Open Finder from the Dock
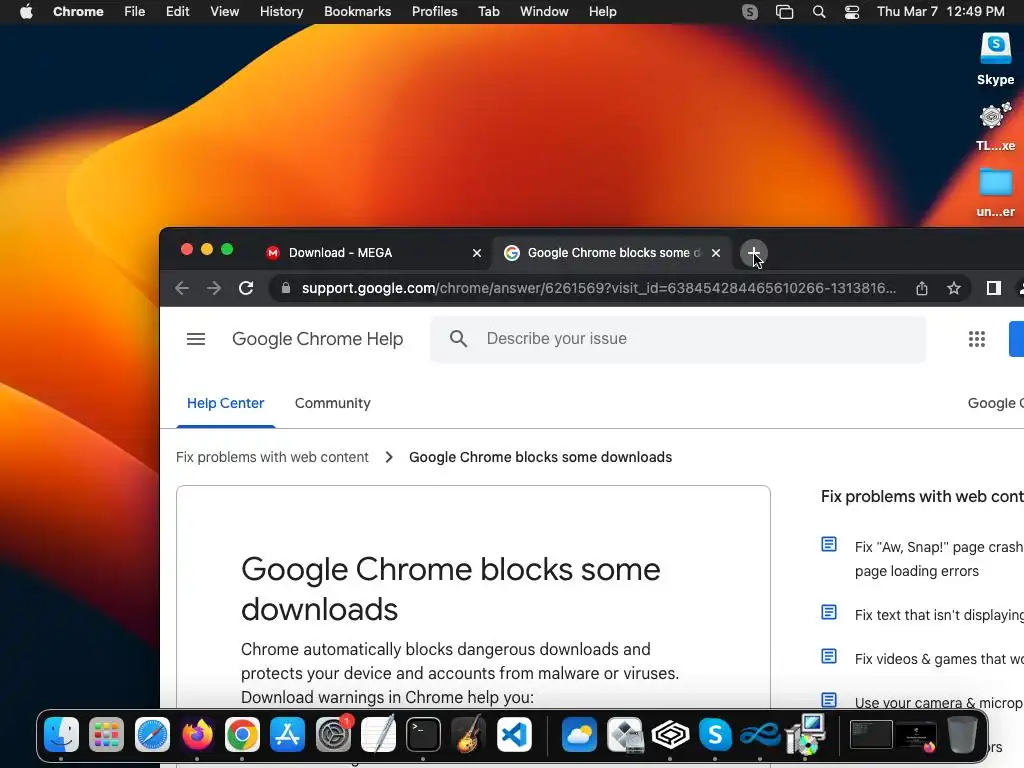1024x768 pixels. pyautogui.click(x=61, y=734)
